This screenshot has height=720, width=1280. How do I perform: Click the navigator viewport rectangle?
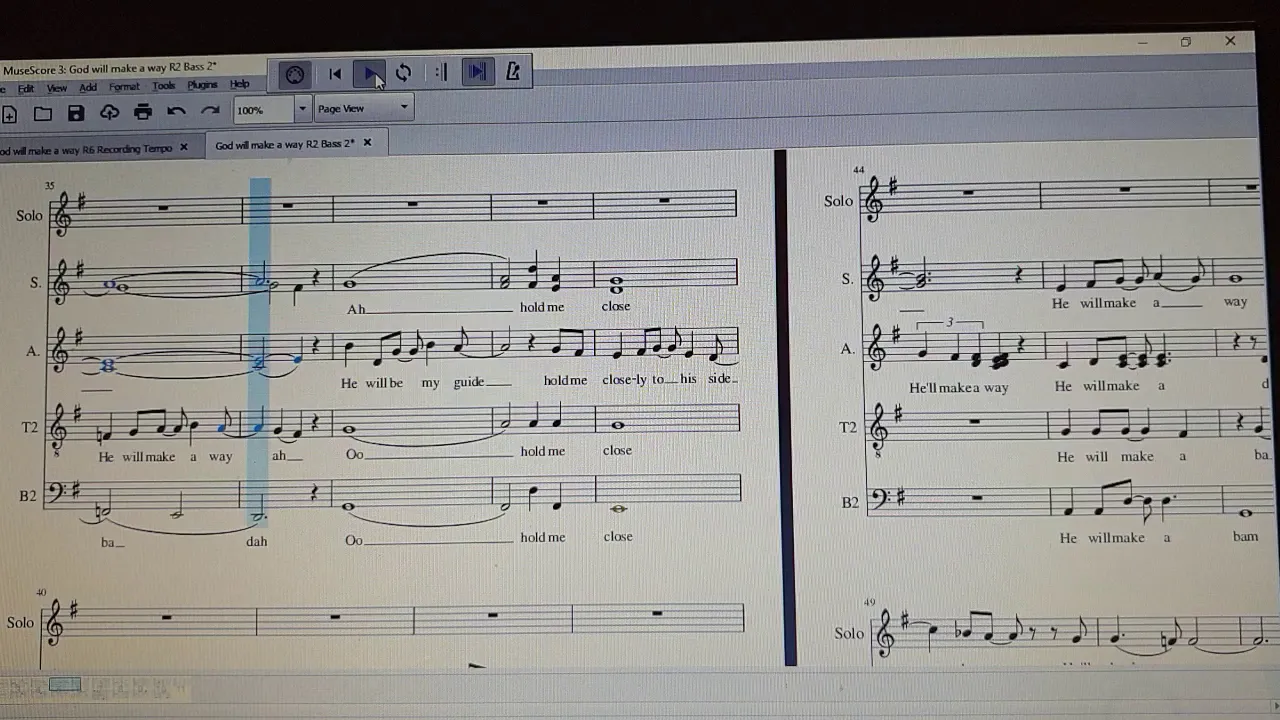(x=65, y=685)
